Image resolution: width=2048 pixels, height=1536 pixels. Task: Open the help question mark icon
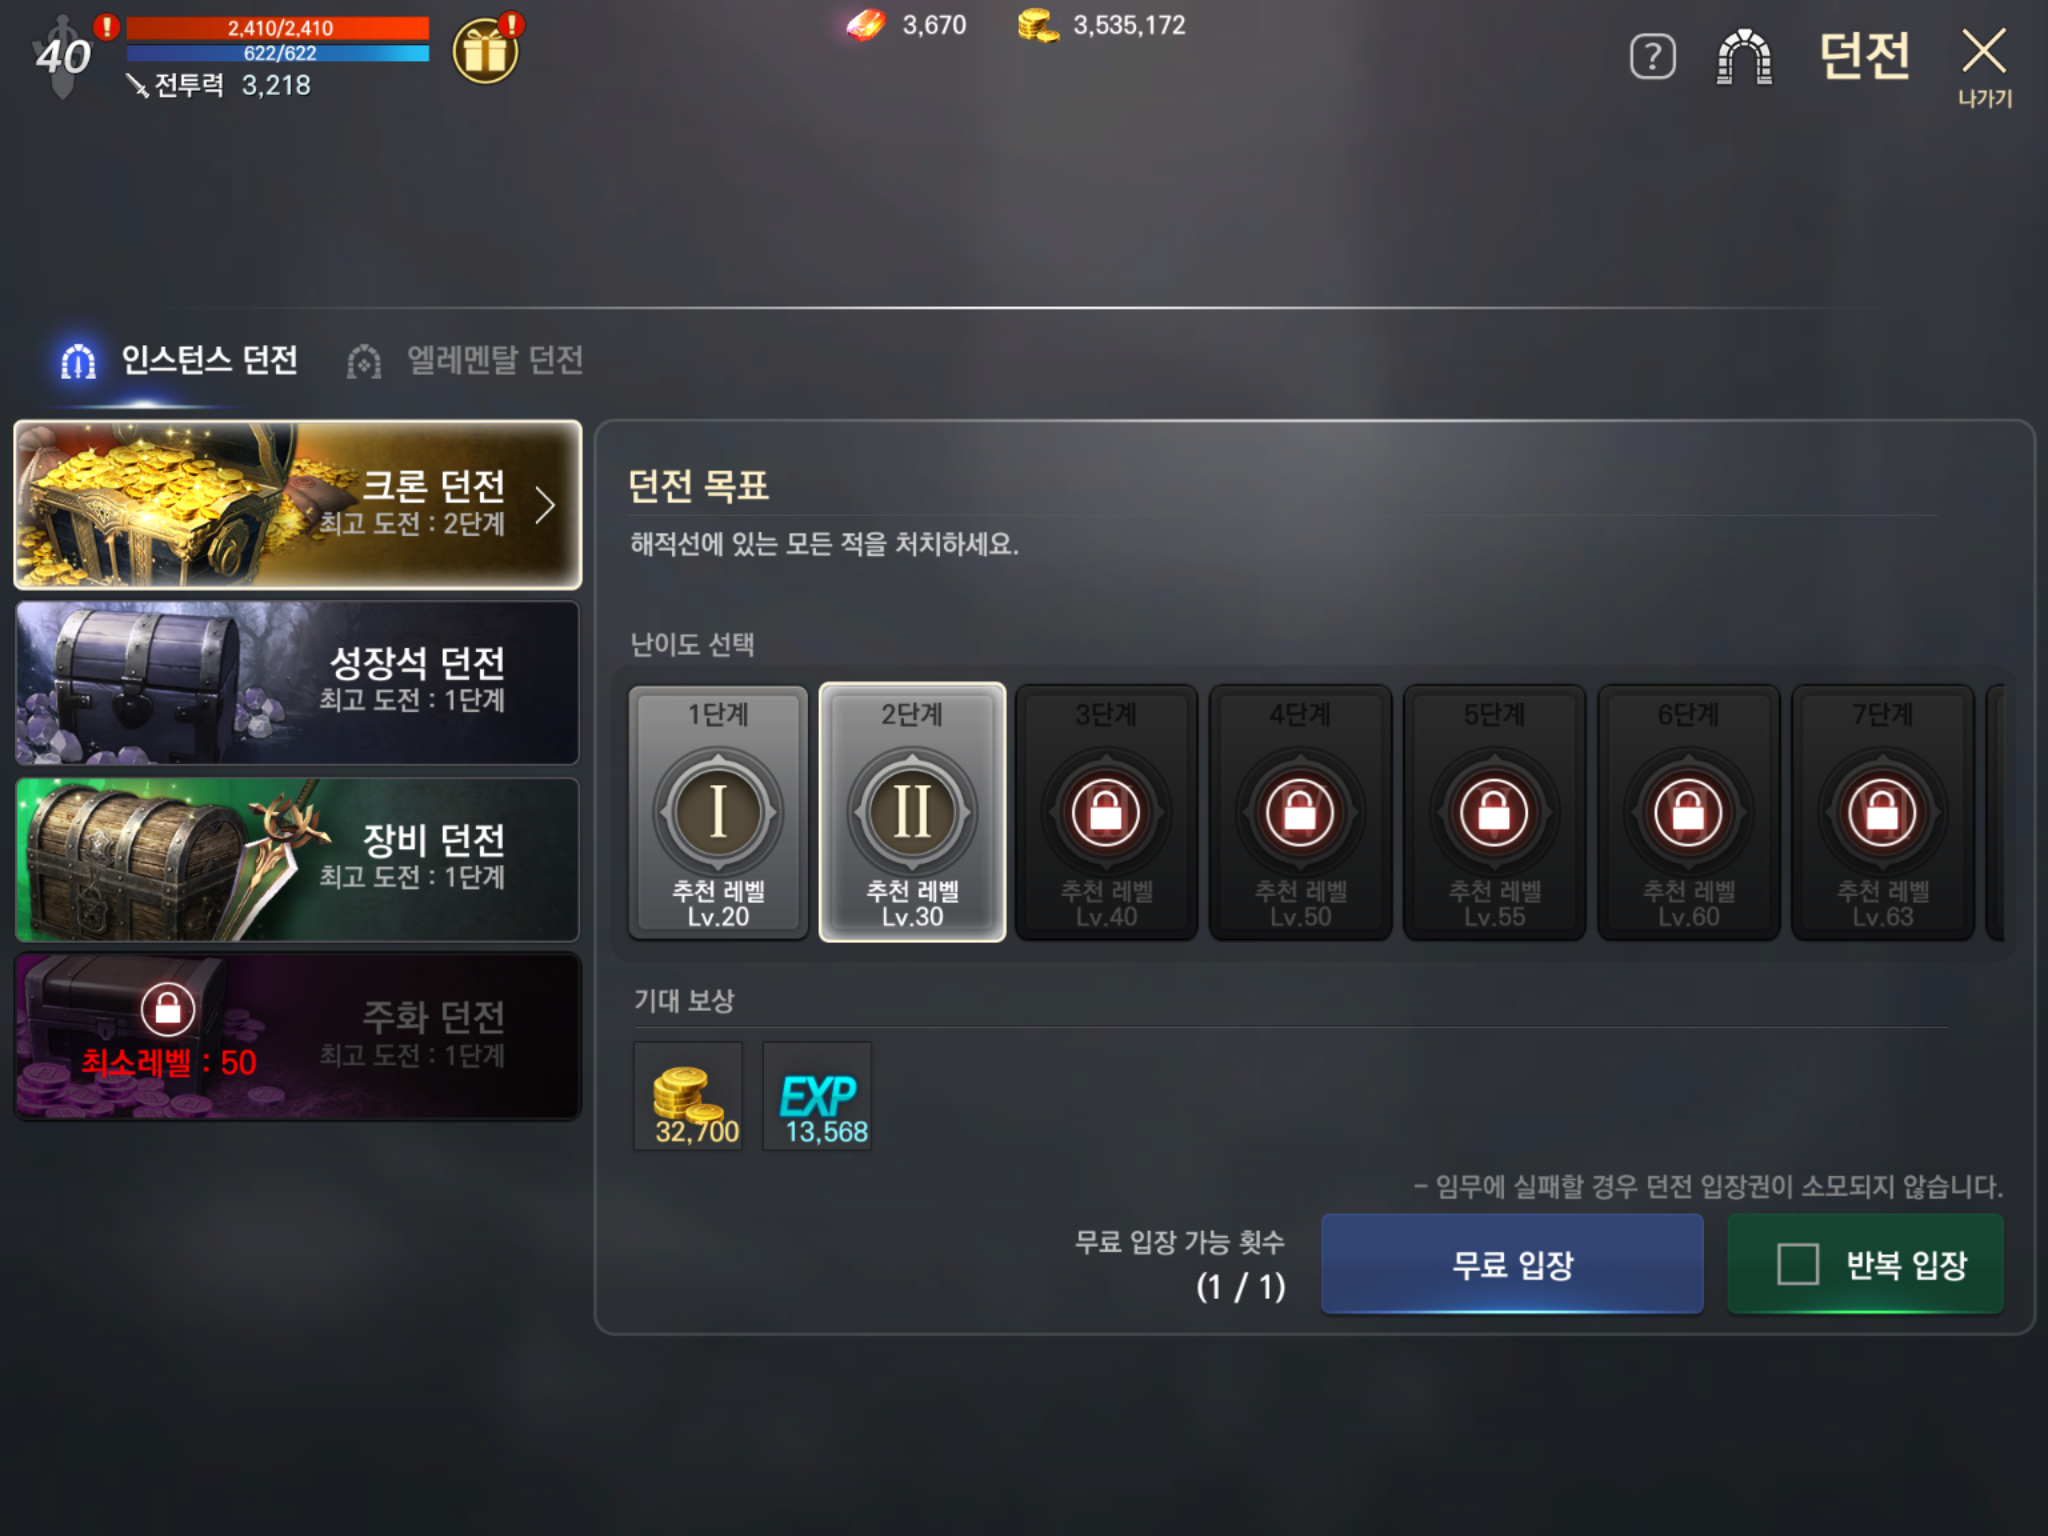[1652, 56]
